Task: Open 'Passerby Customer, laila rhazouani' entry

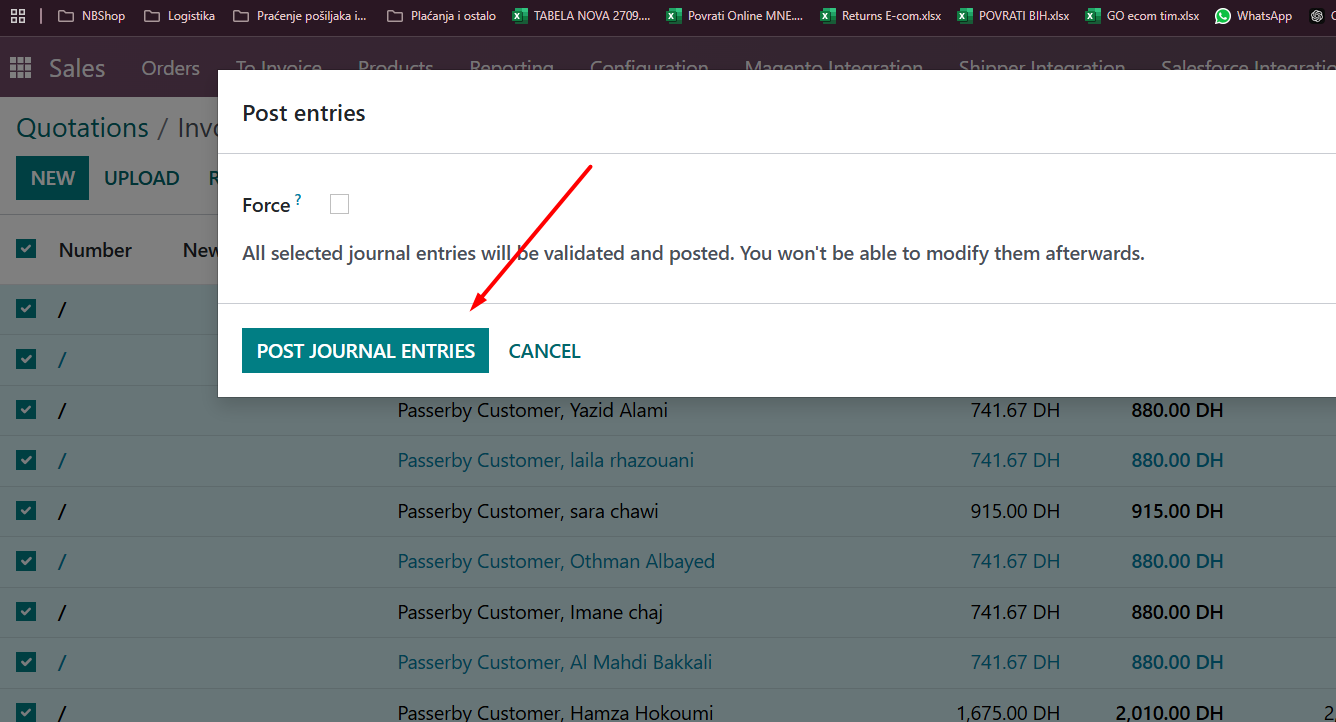Action: (546, 460)
